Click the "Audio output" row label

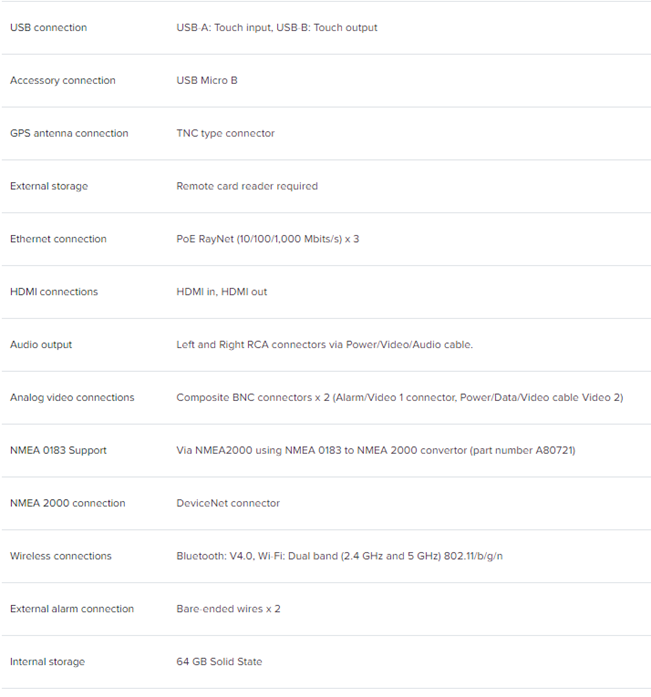point(41,345)
